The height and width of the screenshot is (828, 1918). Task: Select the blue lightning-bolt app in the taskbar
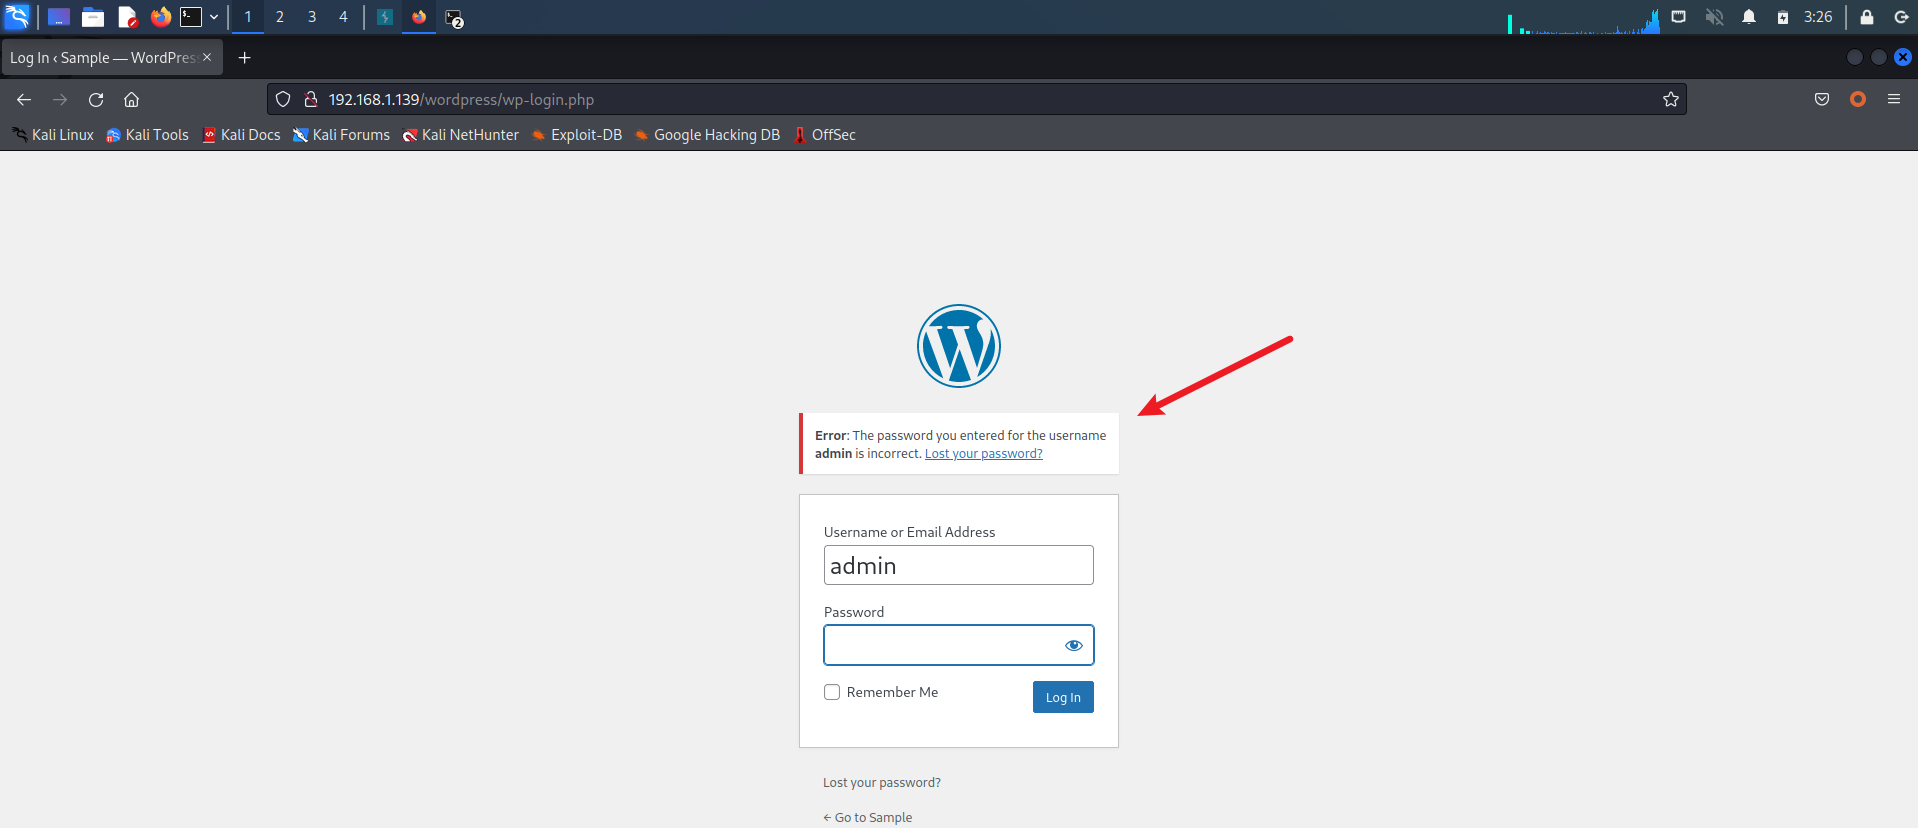coord(385,17)
